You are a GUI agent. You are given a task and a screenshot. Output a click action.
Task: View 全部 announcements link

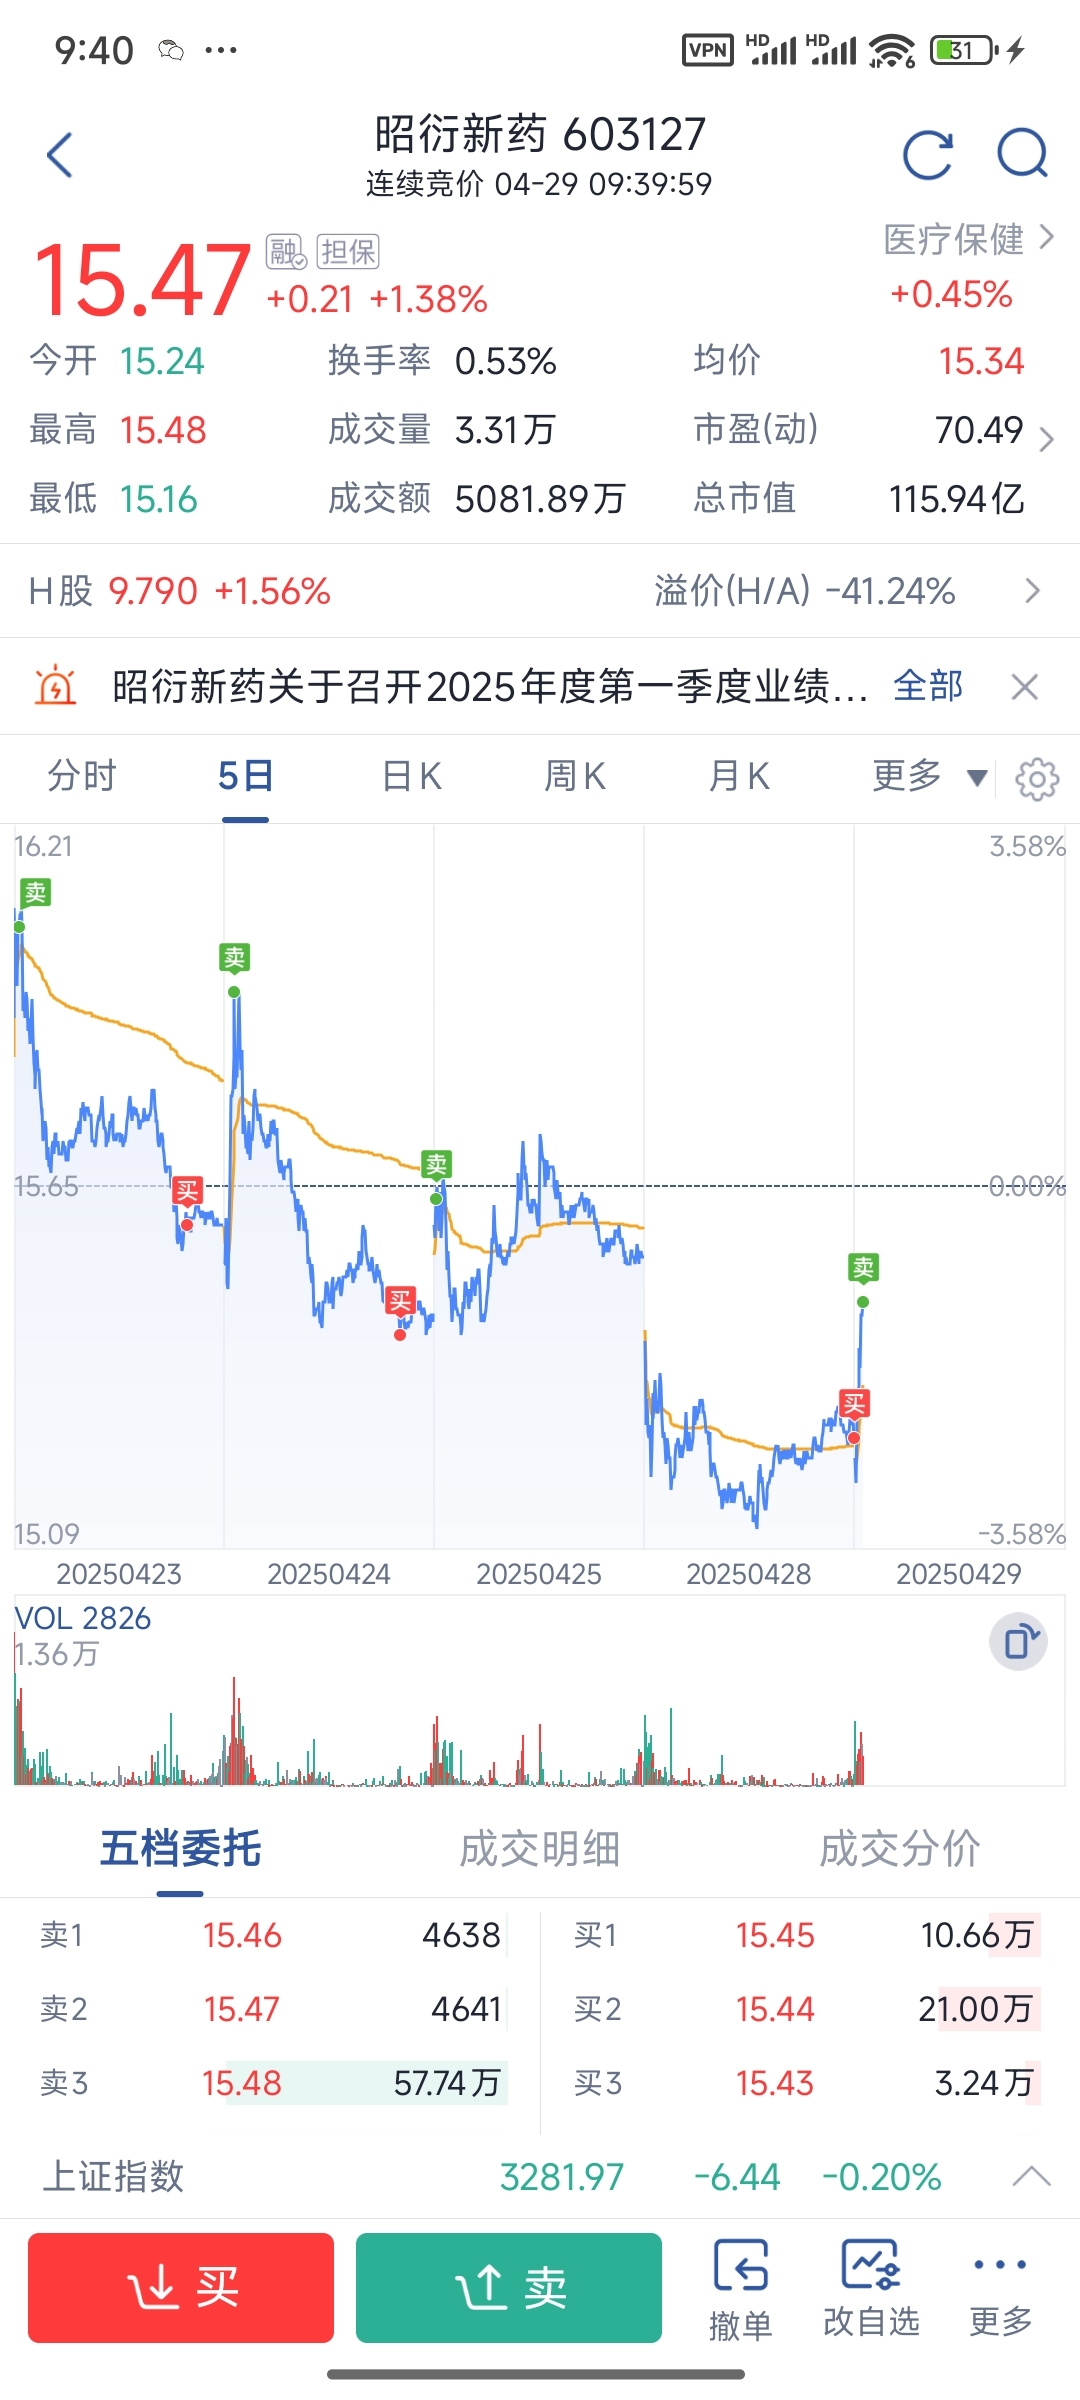pyautogui.click(x=928, y=687)
